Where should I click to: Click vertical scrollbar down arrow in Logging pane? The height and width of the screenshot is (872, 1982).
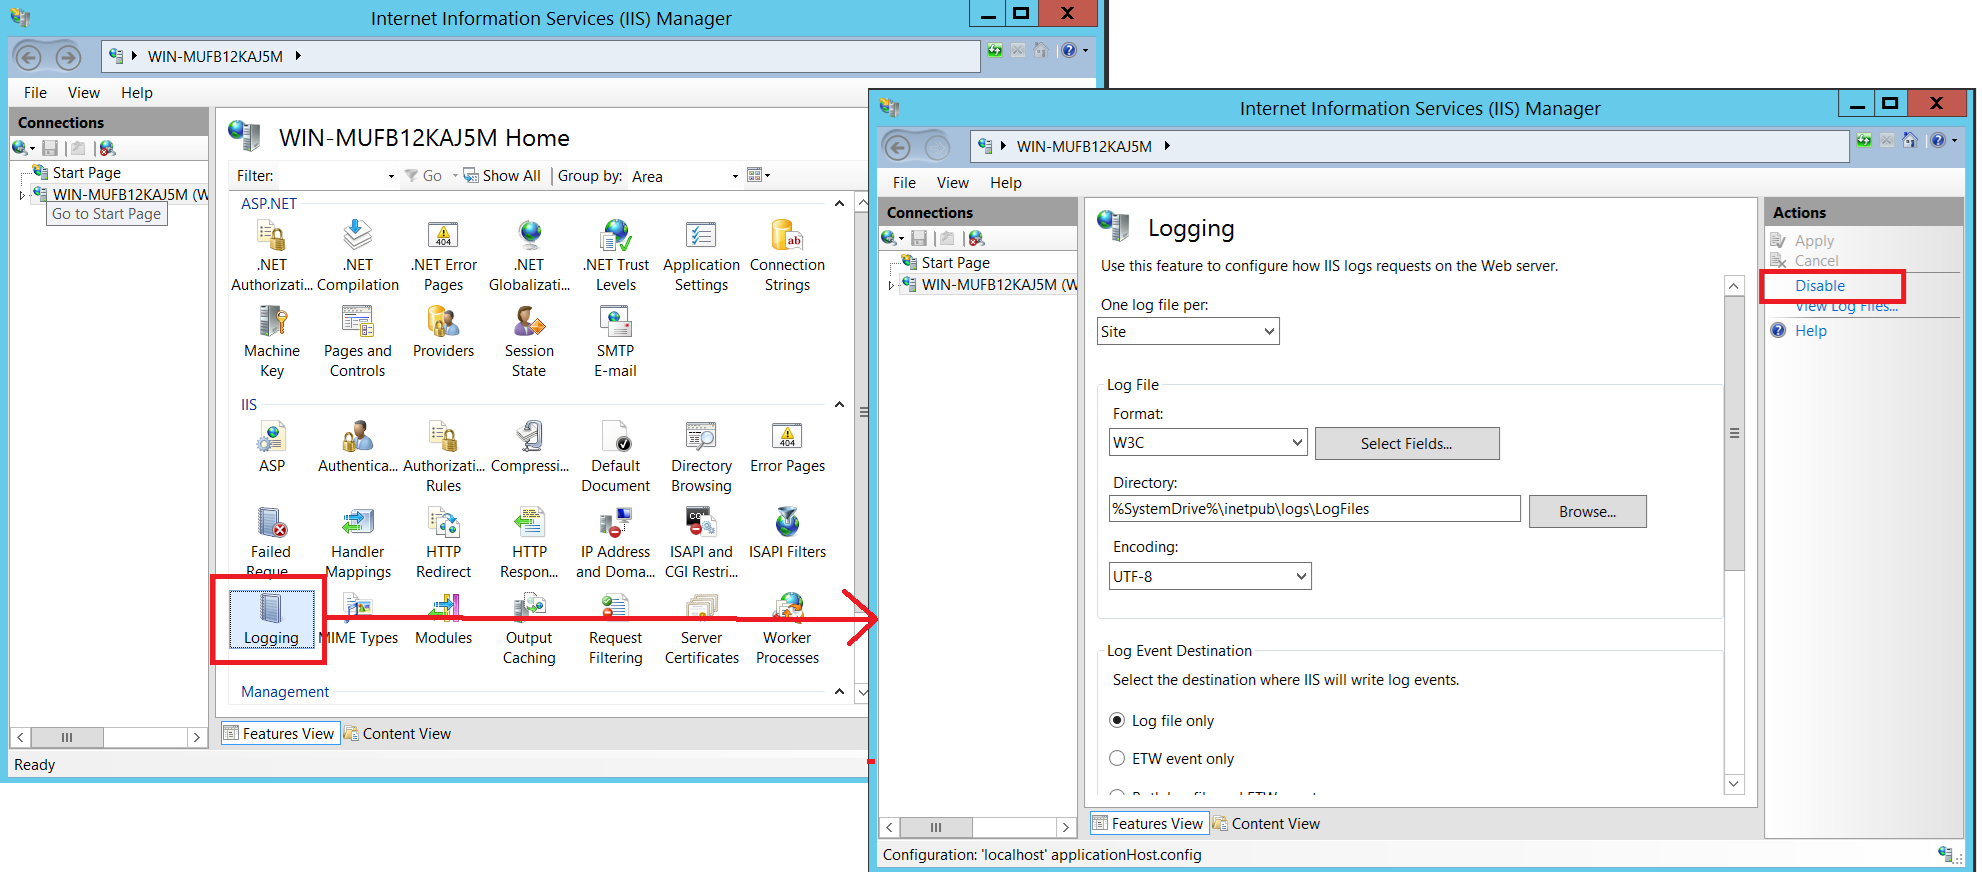tap(1734, 784)
